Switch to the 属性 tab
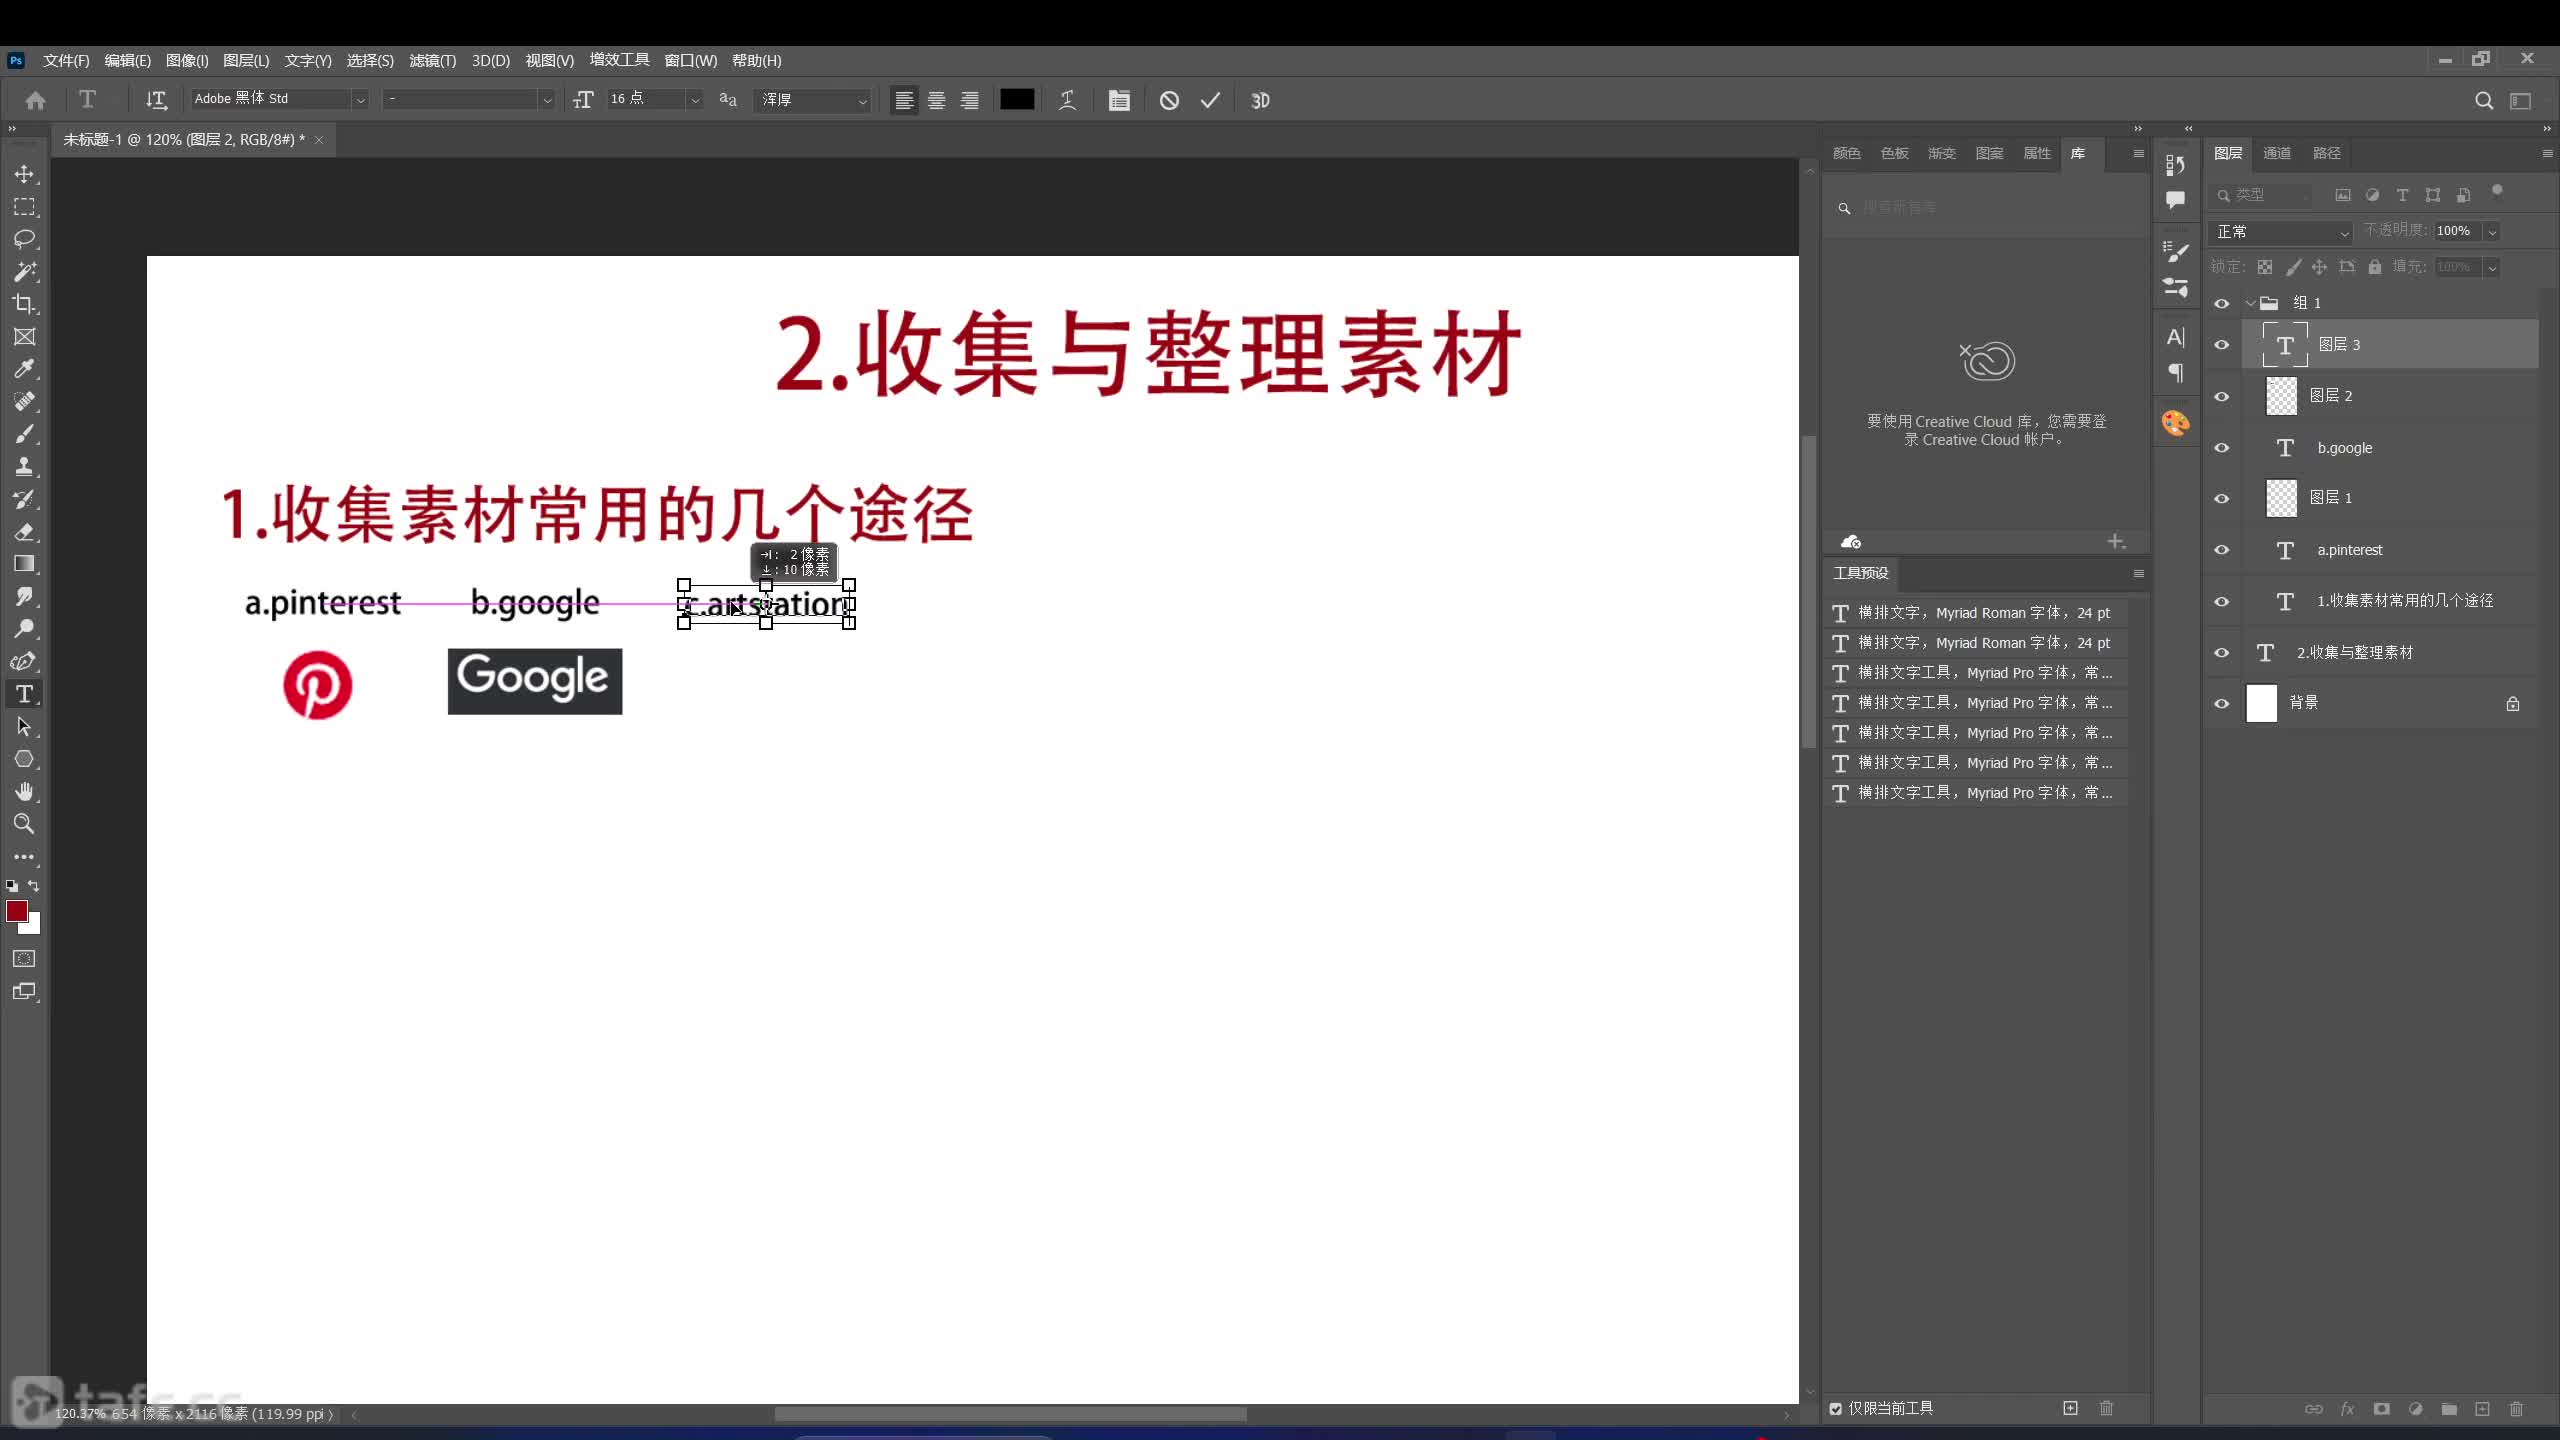 (2037, 153)
